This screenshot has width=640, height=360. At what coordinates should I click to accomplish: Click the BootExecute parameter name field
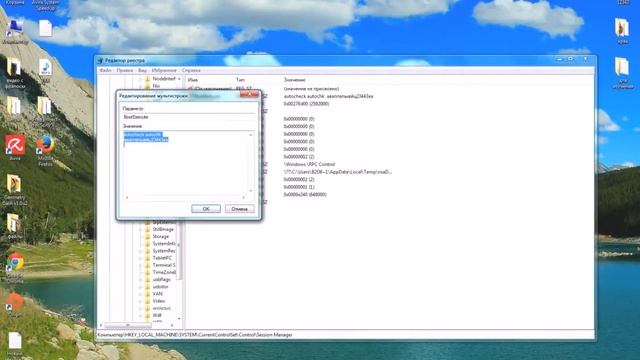pyautogui.click(x=188, y=117)
